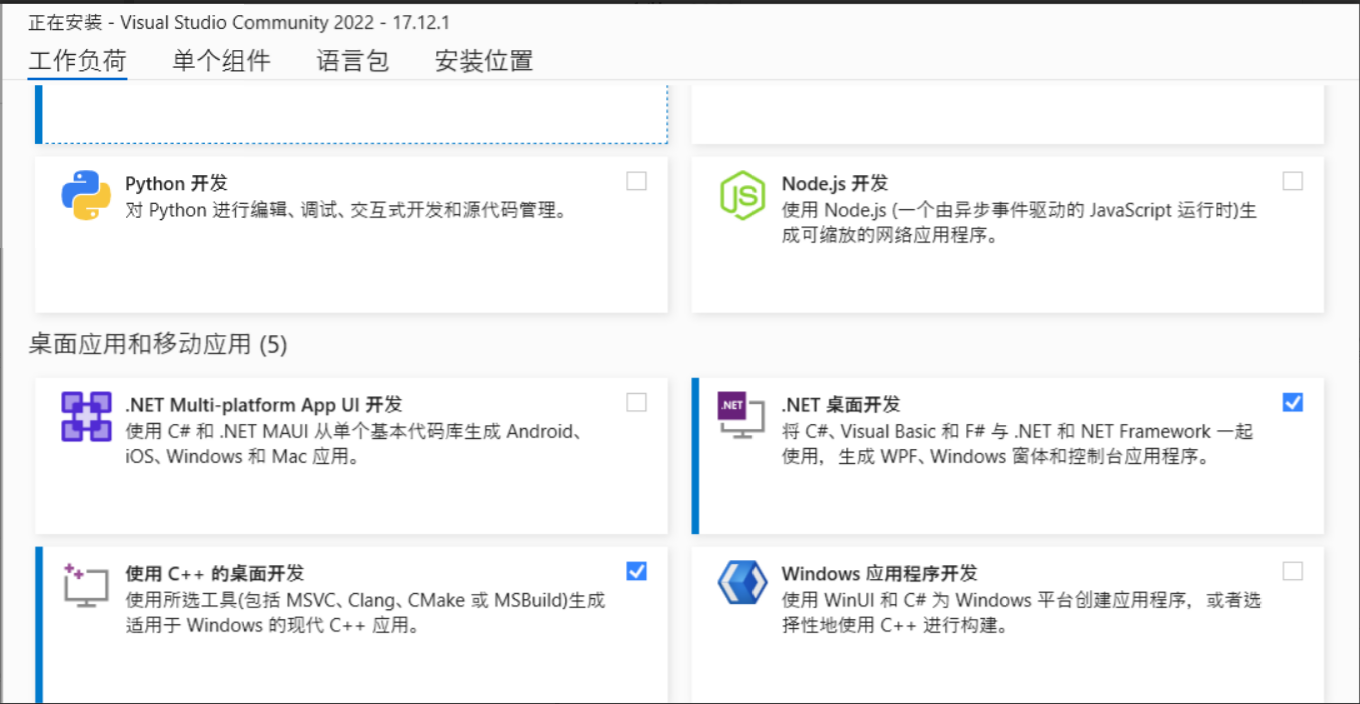Image resolution: width=1360 pixels, height=704 pixels.
Task: Click the '.NET Multi-platform App UI 开发' title
Action: [263, 405]
